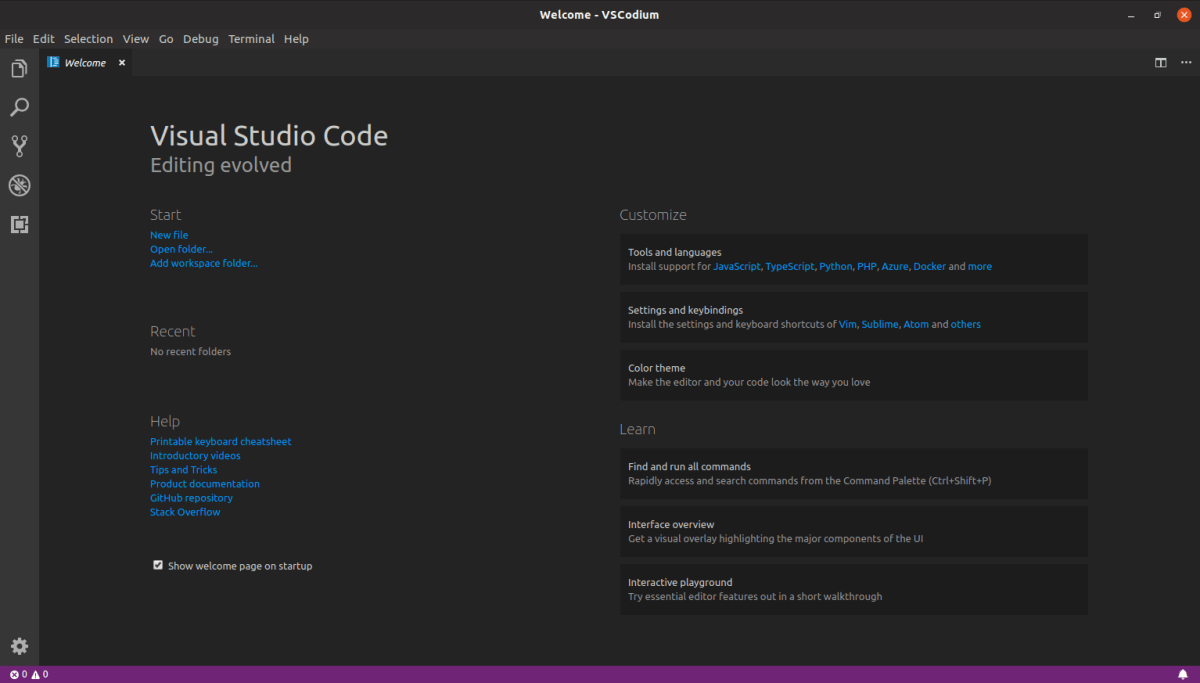Open the Explorer view in activity bar

[x=19, y=69]
